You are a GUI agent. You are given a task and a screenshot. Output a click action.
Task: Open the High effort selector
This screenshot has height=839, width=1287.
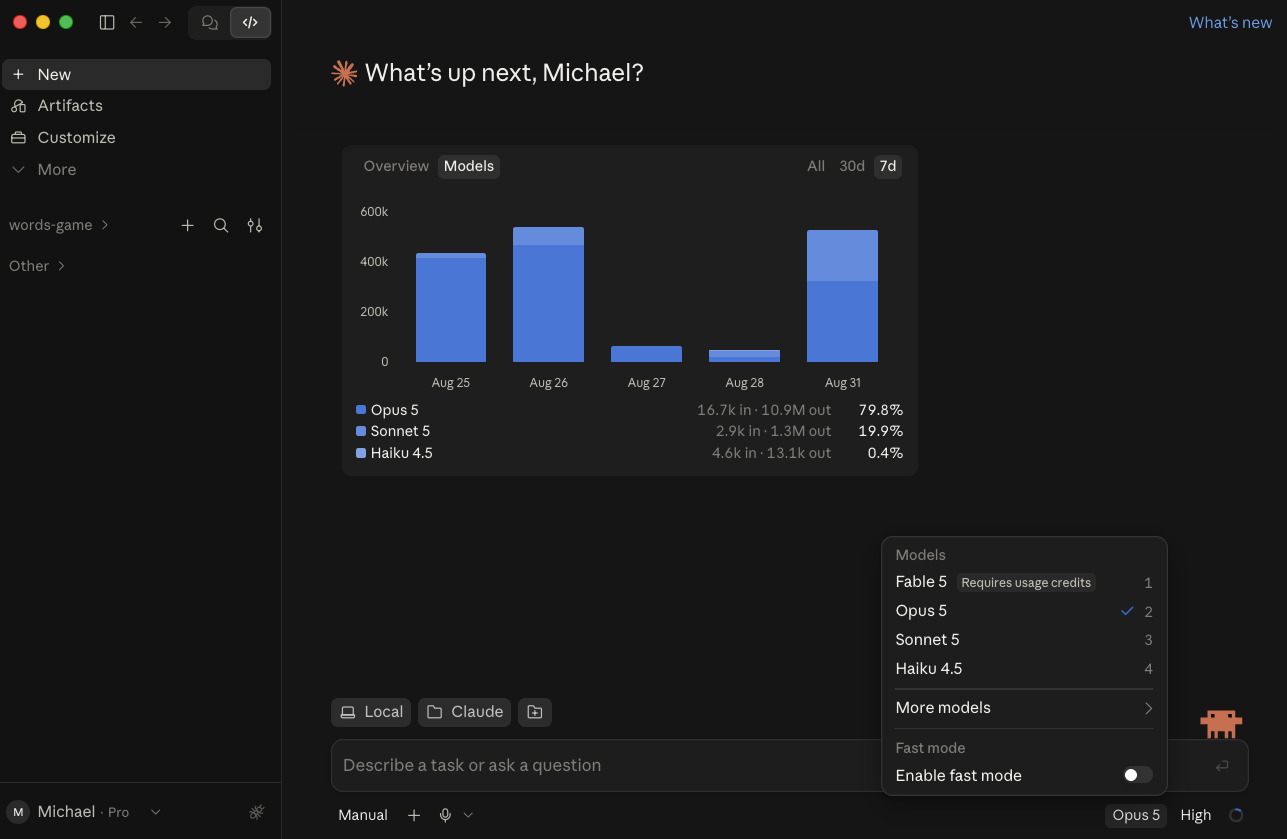coord(1195,815)
